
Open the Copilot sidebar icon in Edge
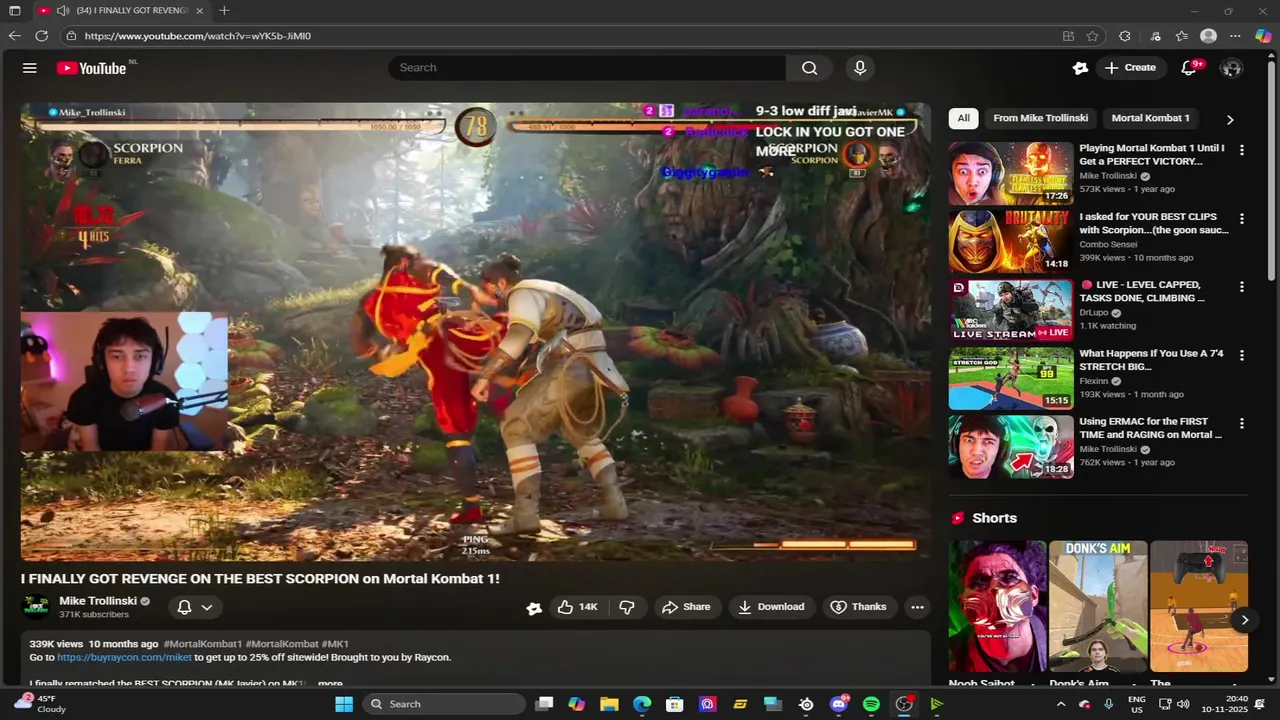(1263, 36)
